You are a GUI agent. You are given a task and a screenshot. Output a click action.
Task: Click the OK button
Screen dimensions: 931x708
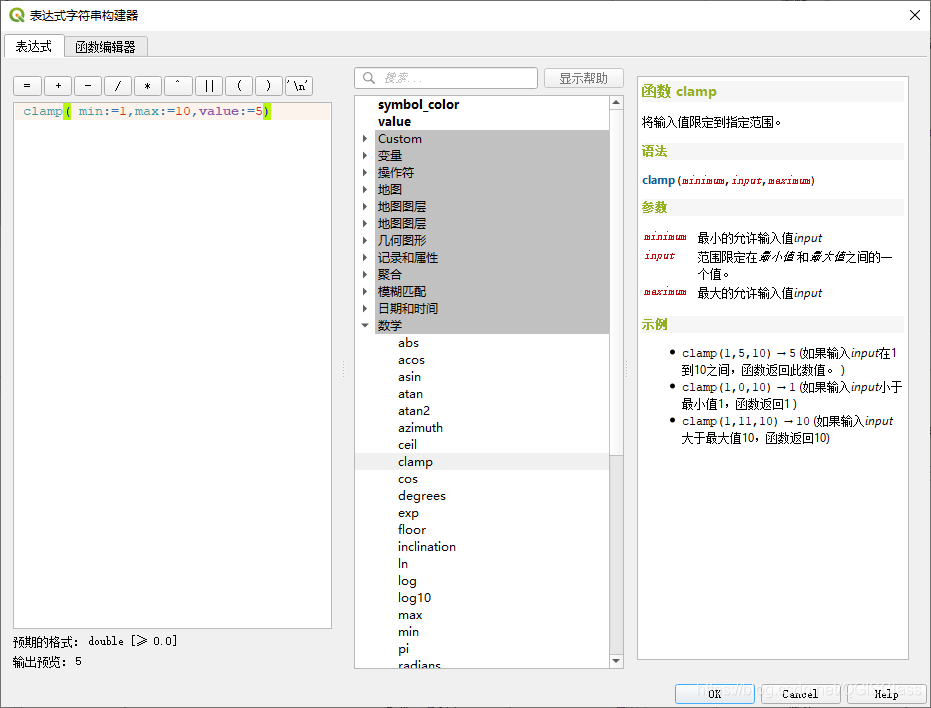714,694
